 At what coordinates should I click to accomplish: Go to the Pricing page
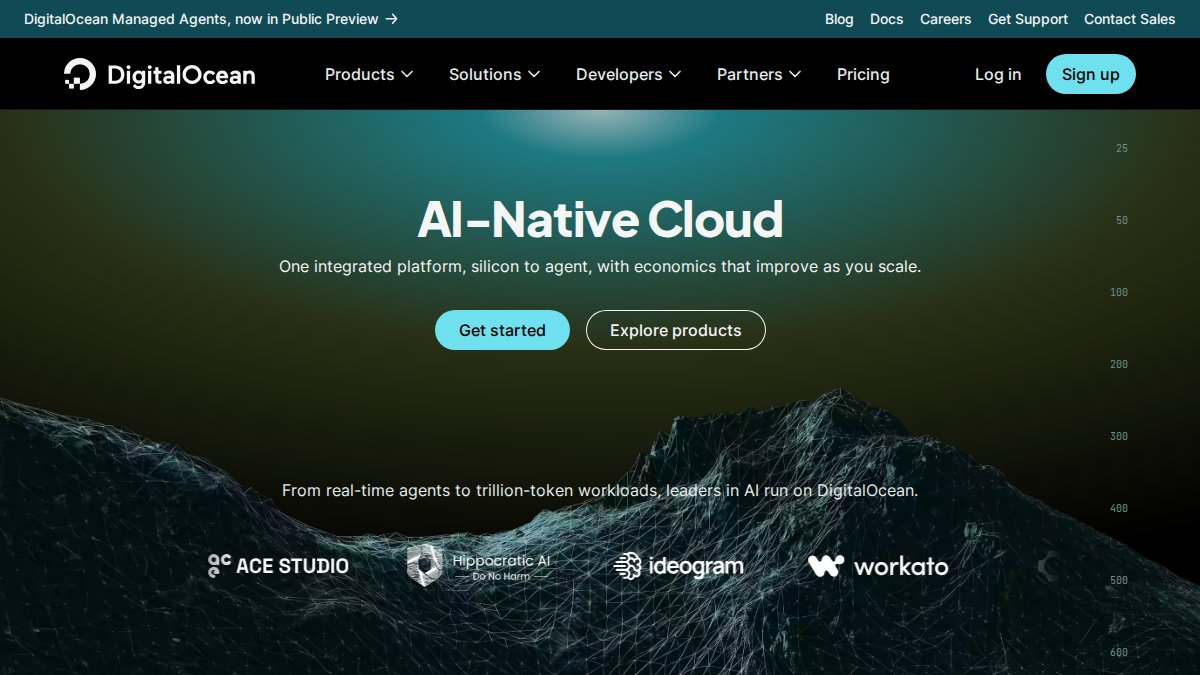coord(863,74)
